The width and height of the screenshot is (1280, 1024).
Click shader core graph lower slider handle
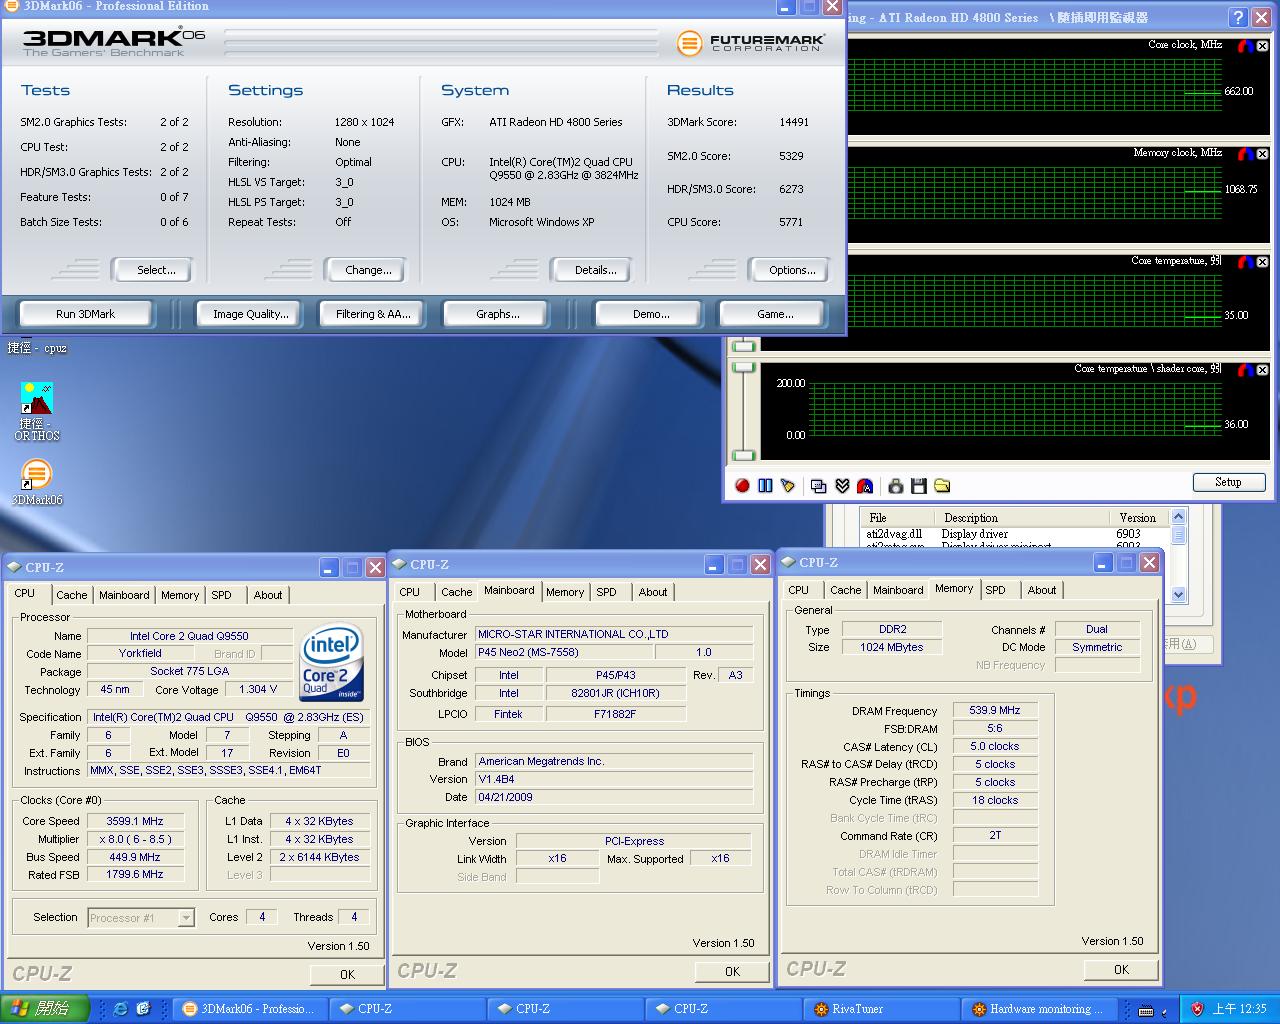pos(744,455)
